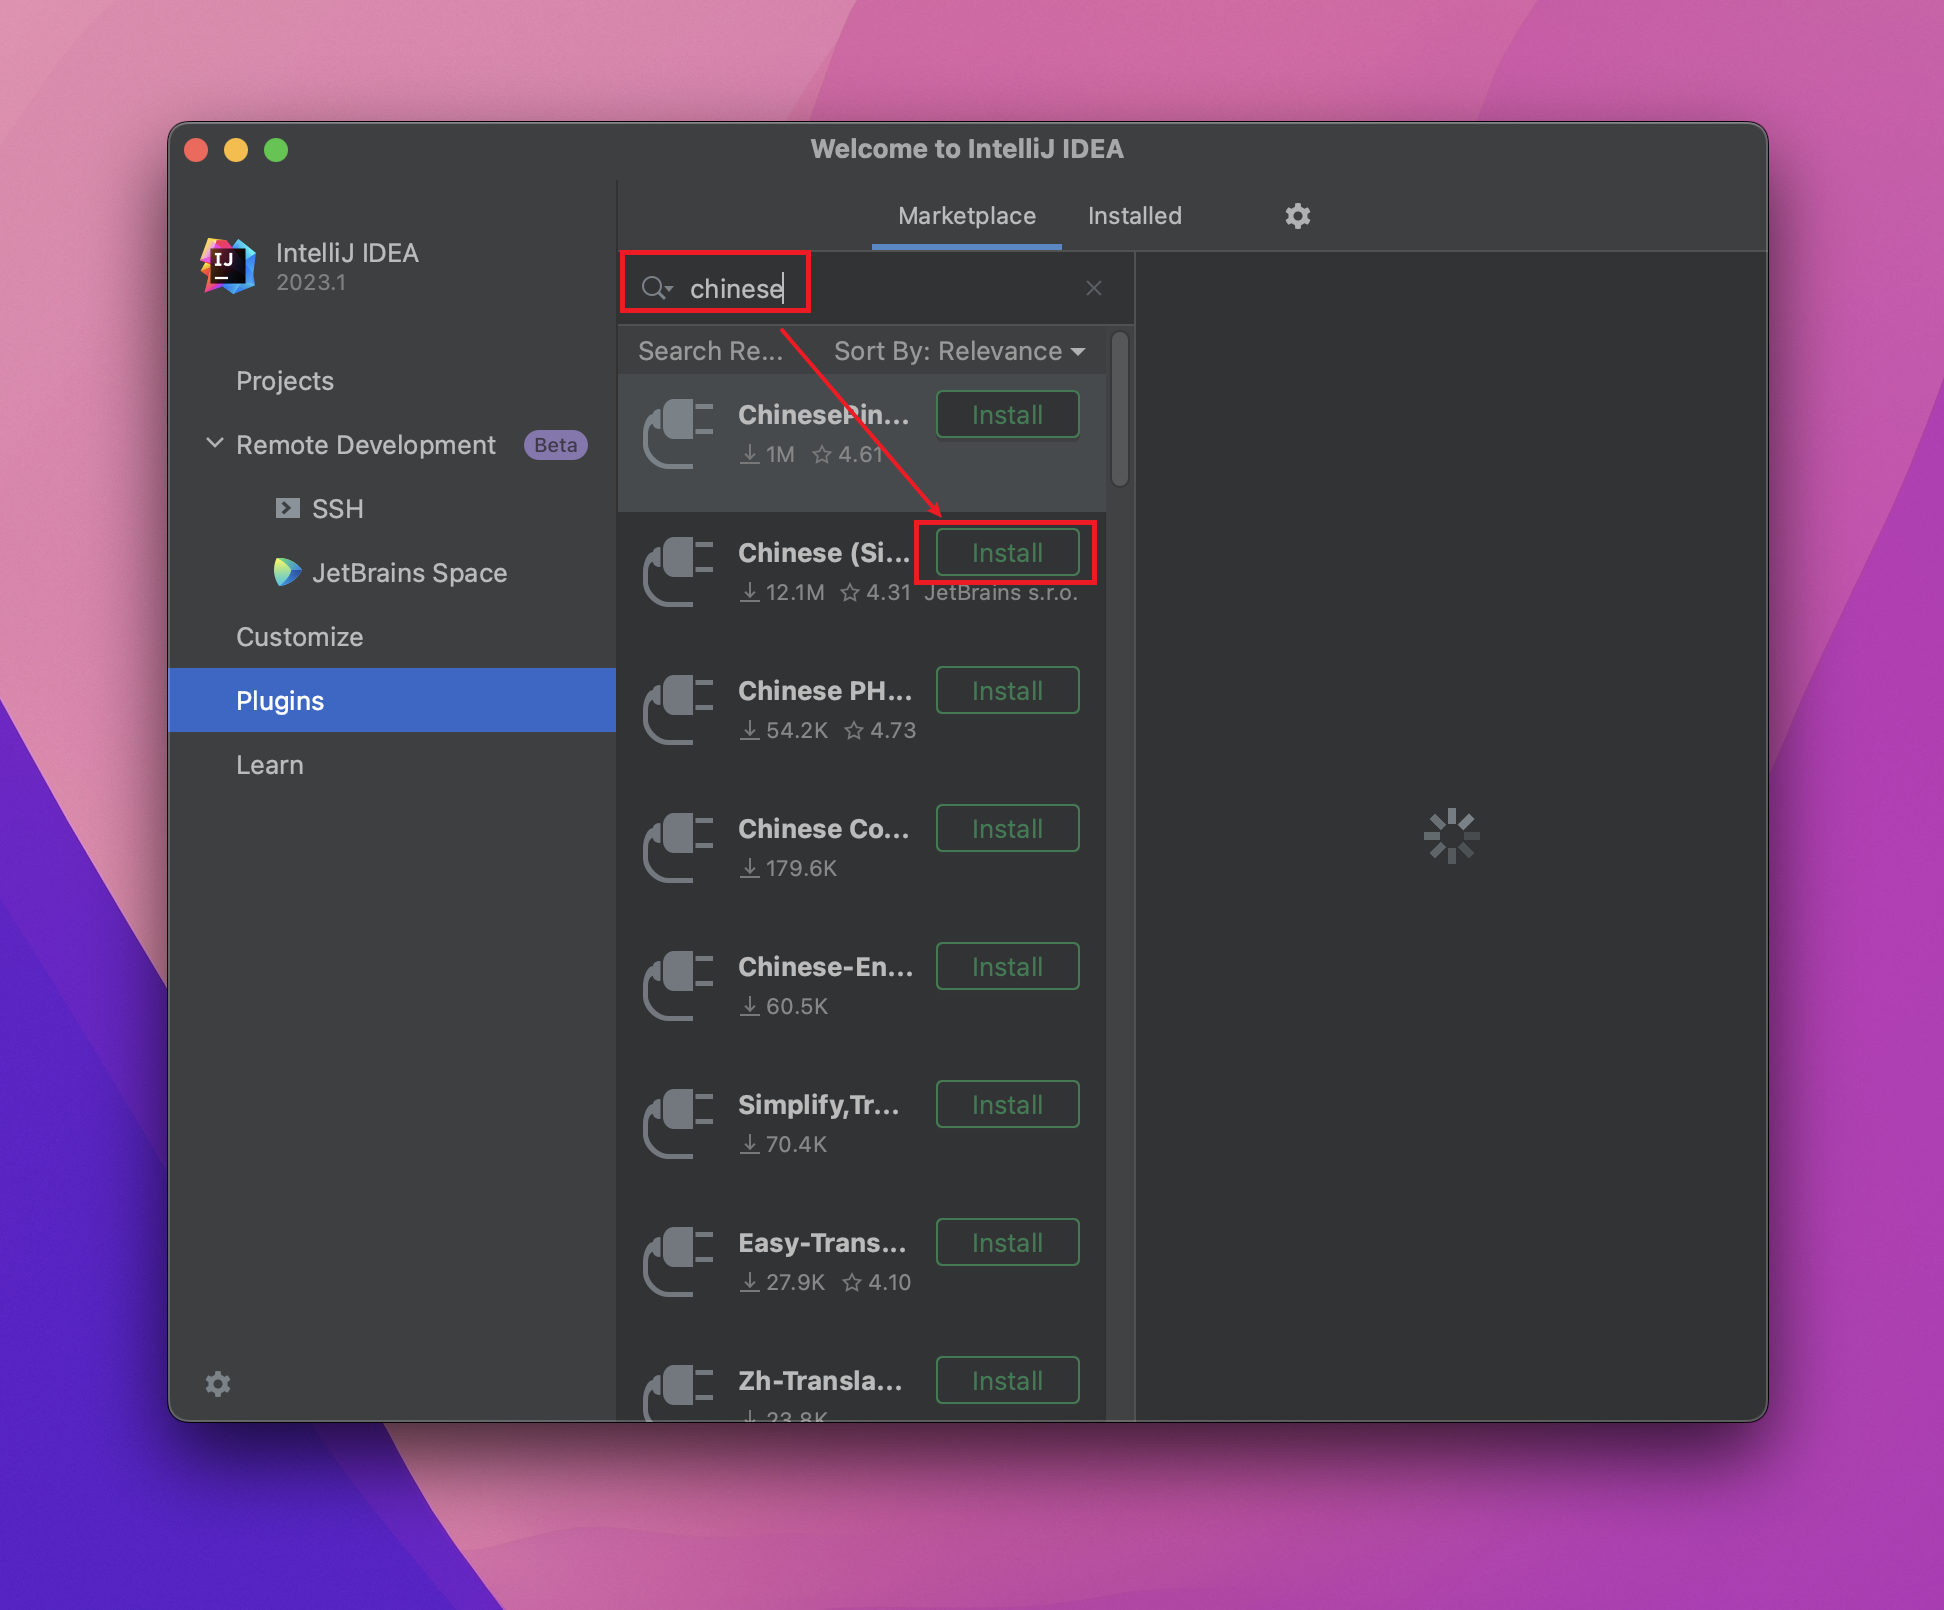Screen dimensions: 1944x1610
Task: Click the IntelliJ IDEA logo icon
Action: click(x=228, y=265)
